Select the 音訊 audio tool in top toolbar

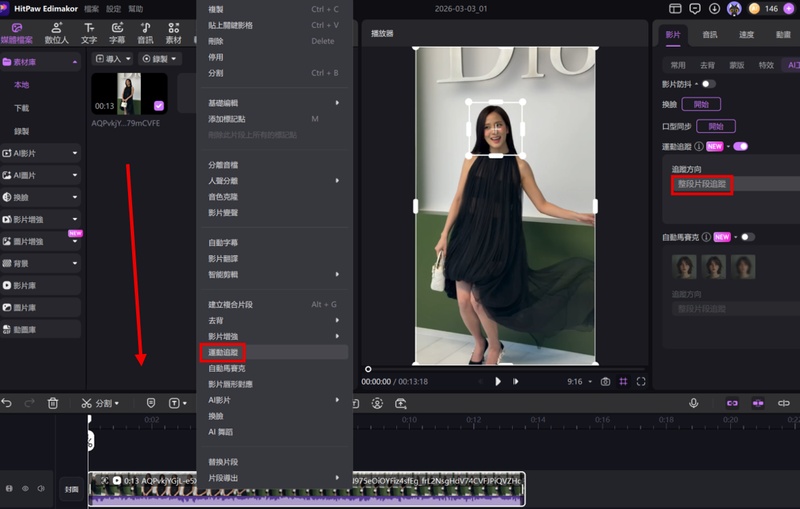[x=146, y=32]
